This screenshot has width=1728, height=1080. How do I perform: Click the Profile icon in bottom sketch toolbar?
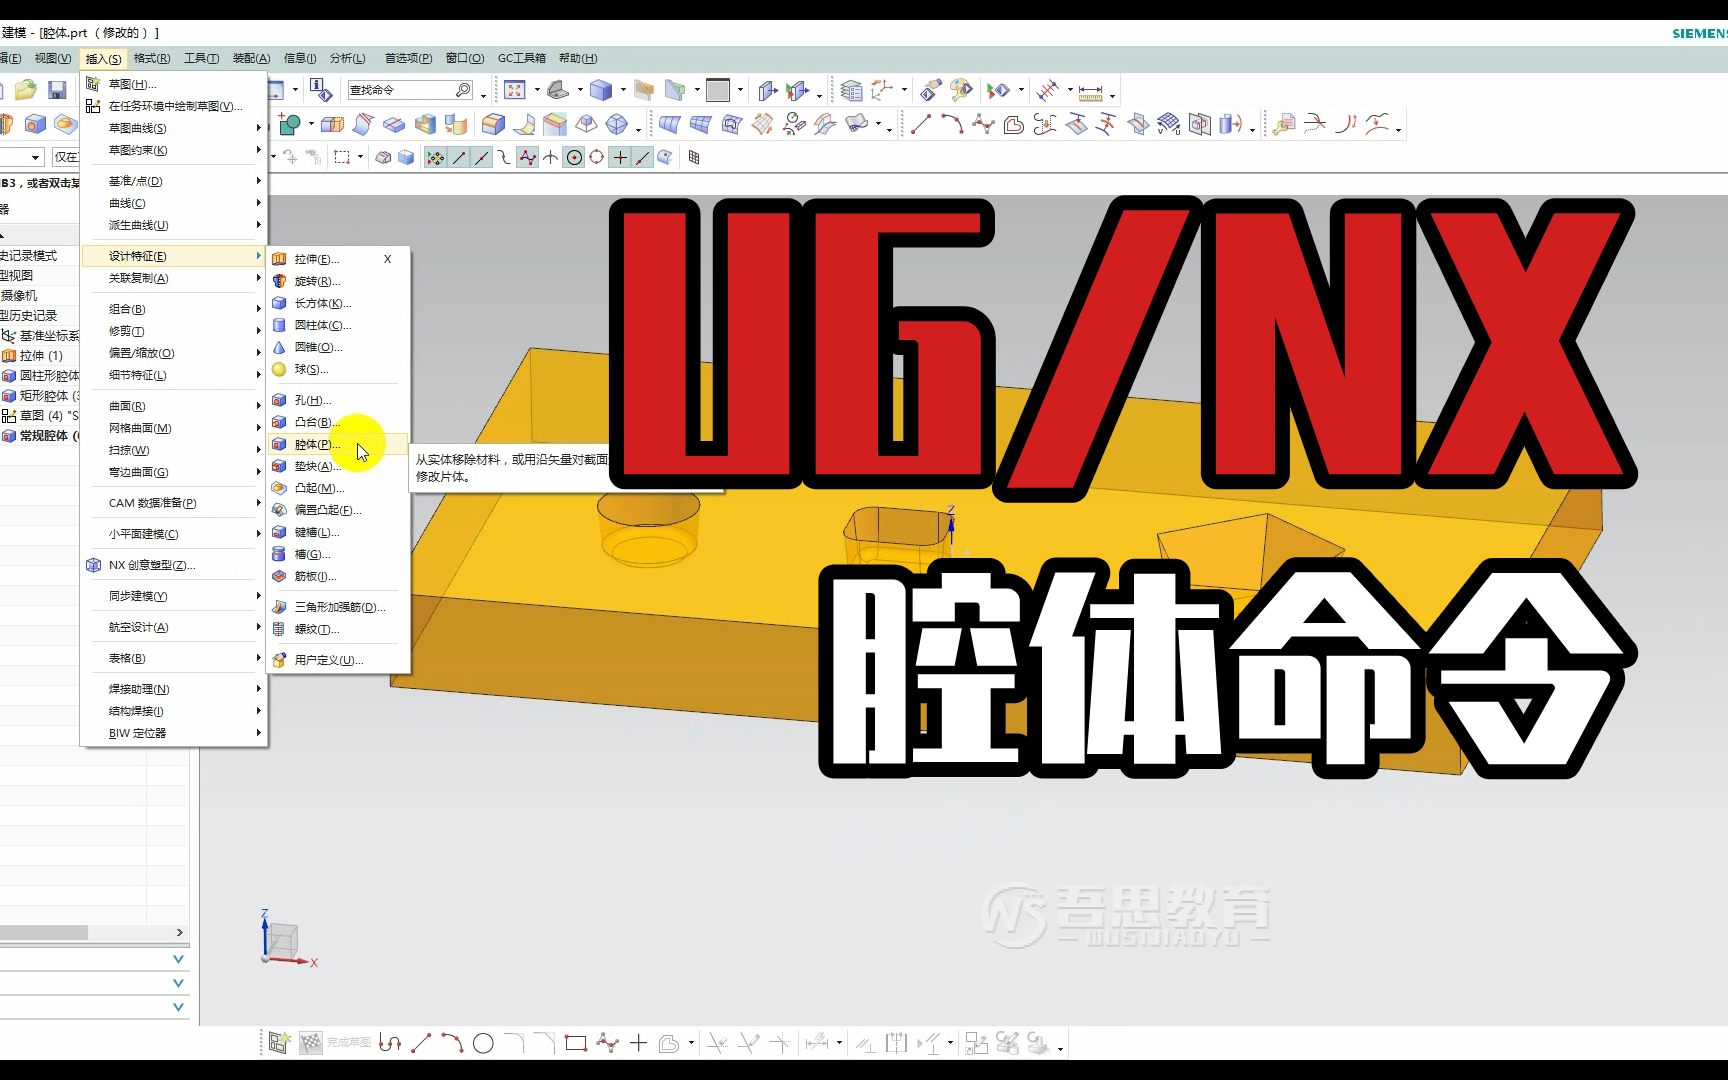tap(390, 1043)
